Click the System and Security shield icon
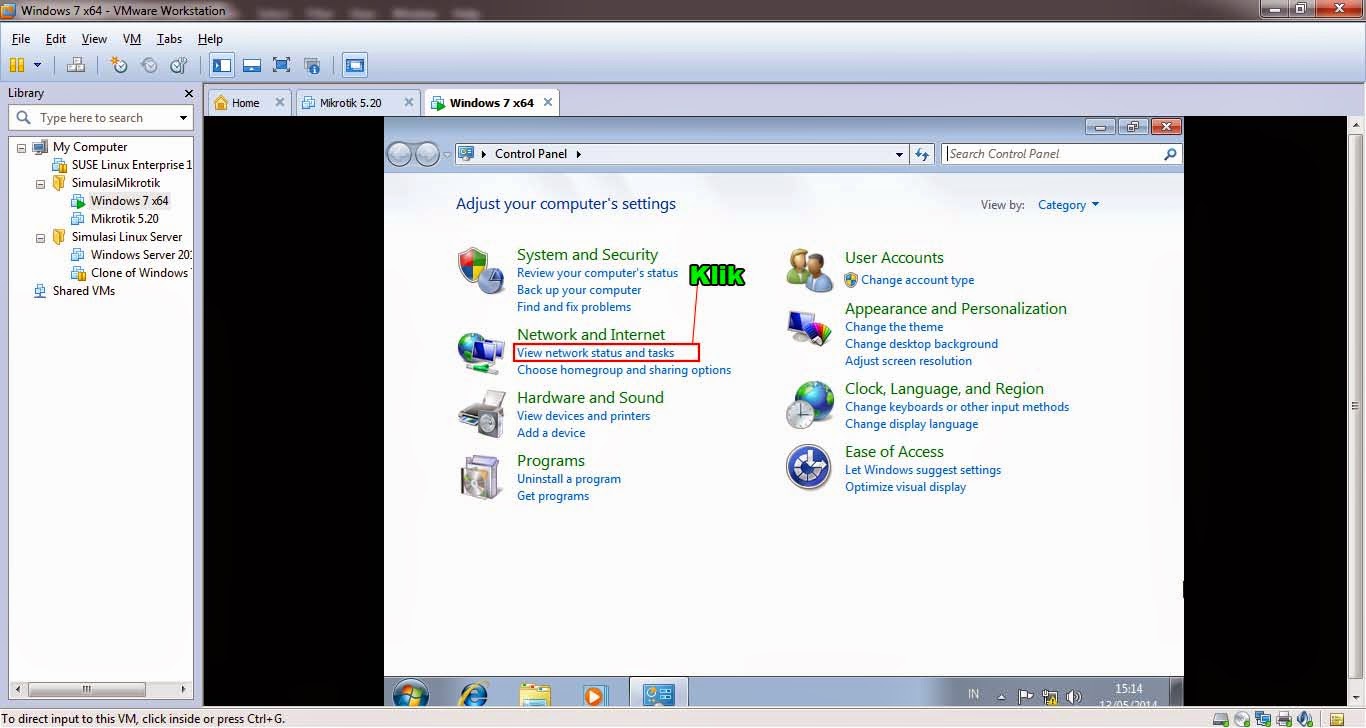1366x728 pixels. 481,271
